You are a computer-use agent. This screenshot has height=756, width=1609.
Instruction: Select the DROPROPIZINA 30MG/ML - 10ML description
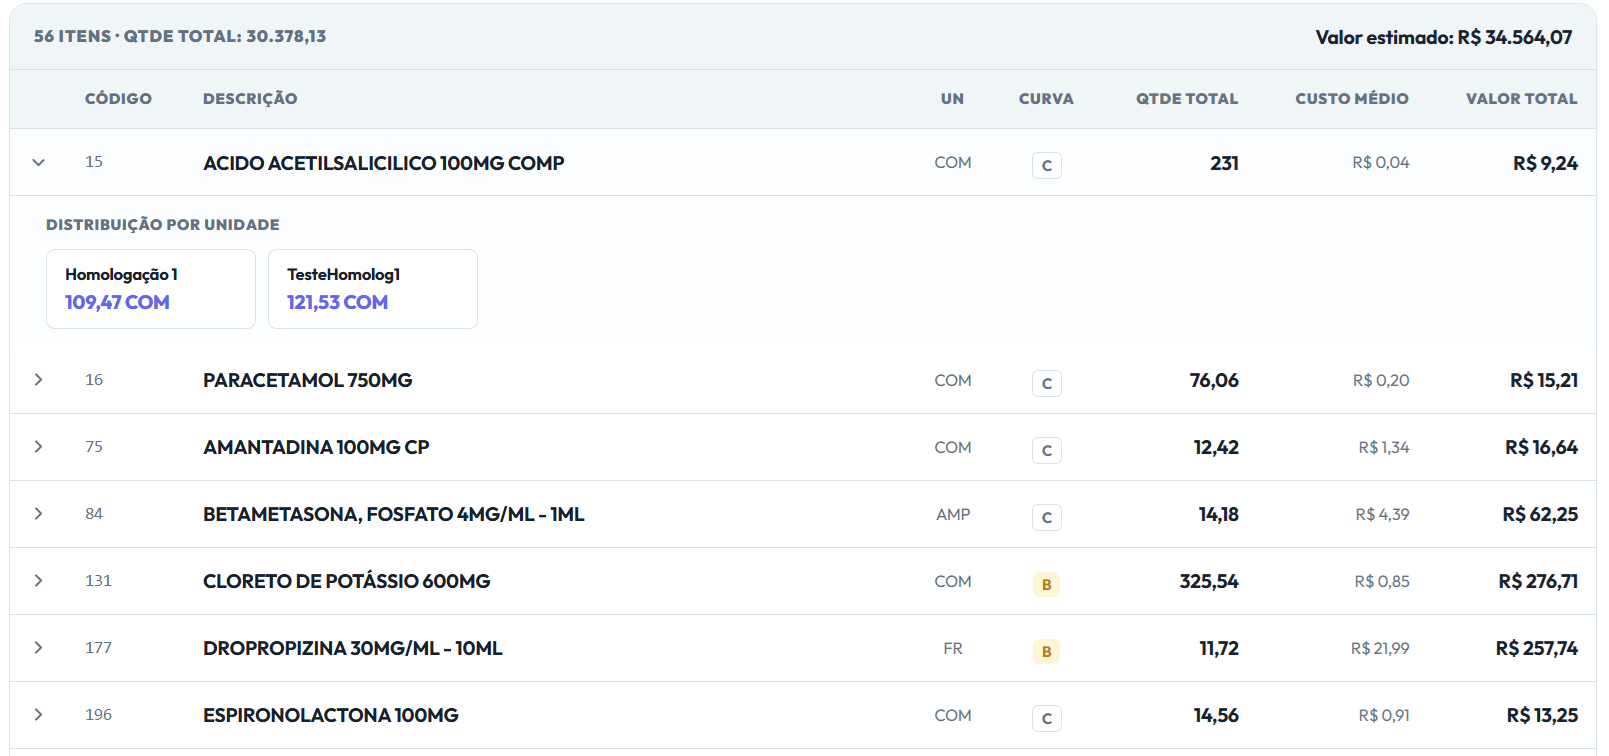coord(353,648)
